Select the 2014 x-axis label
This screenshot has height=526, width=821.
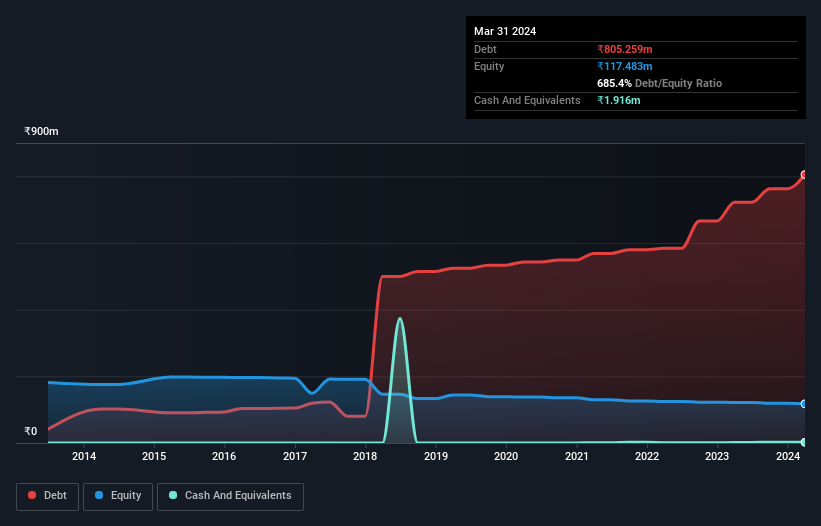pos(84,456)
